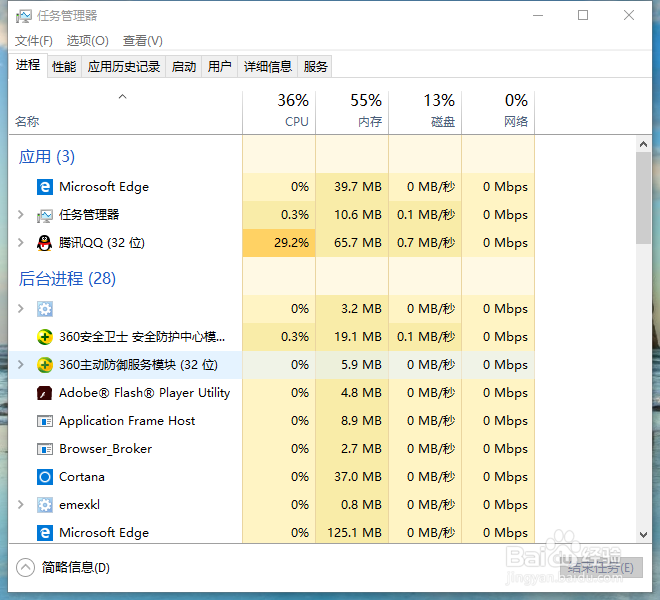This screenshot has height=600, width=660.
Task: Click the Cortana circle icon
Action: [45, 477]
